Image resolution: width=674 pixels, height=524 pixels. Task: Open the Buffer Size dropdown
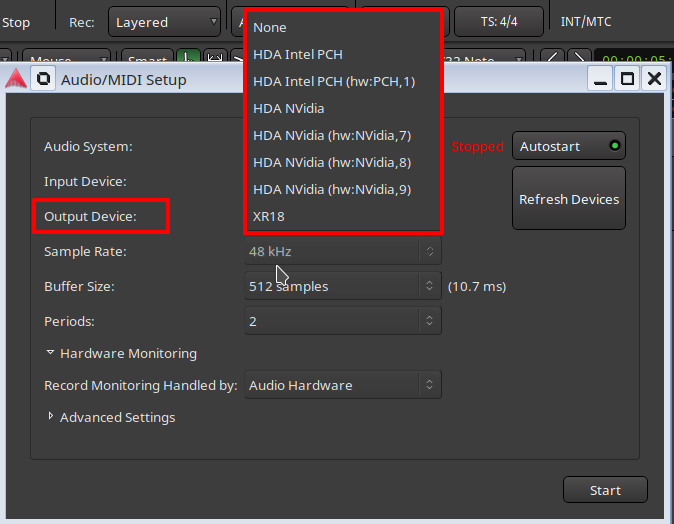pyautogui.click(x=342, y=286)
